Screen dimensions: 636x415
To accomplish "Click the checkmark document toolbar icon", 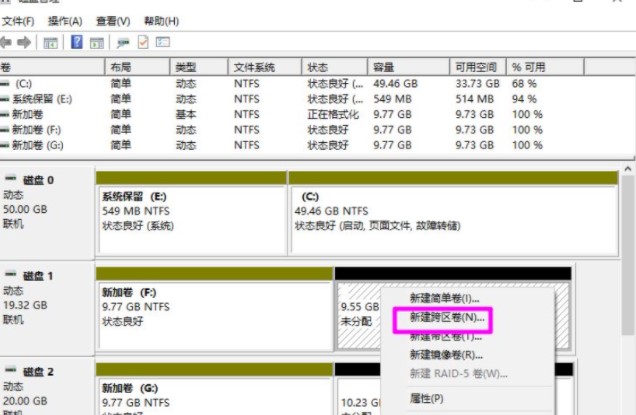I will pos(143,42).
